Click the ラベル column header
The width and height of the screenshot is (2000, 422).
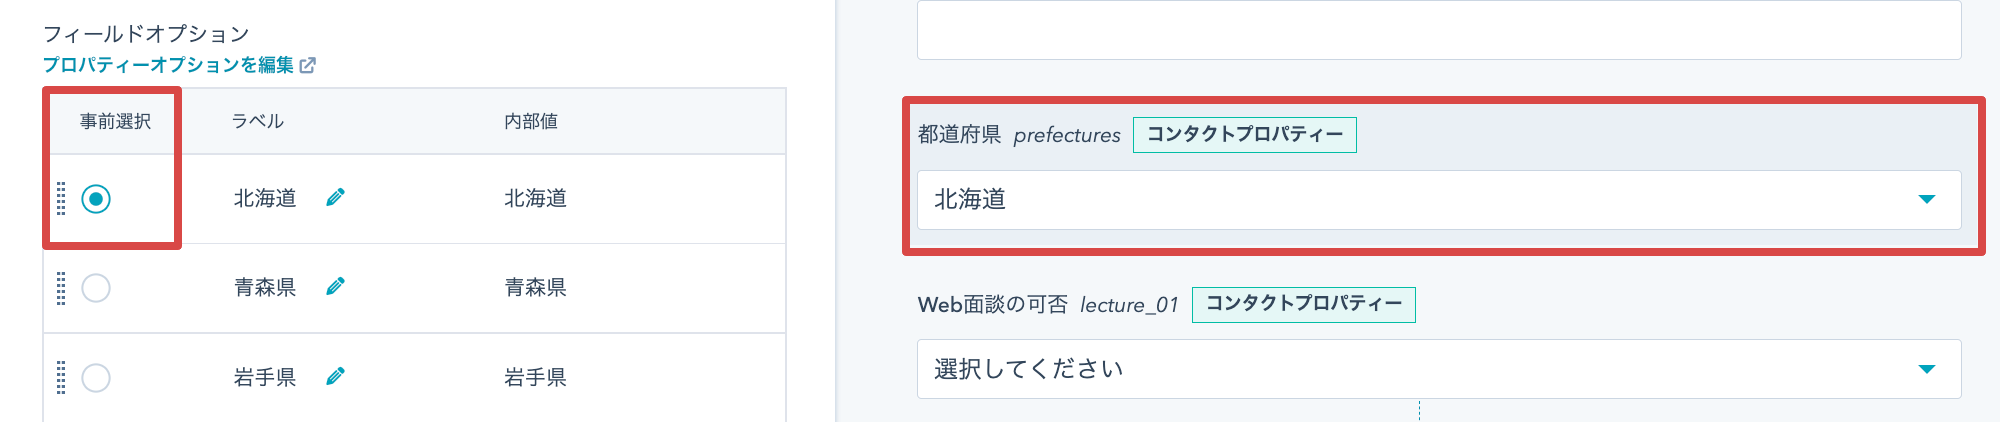click(x=258, y=121)
